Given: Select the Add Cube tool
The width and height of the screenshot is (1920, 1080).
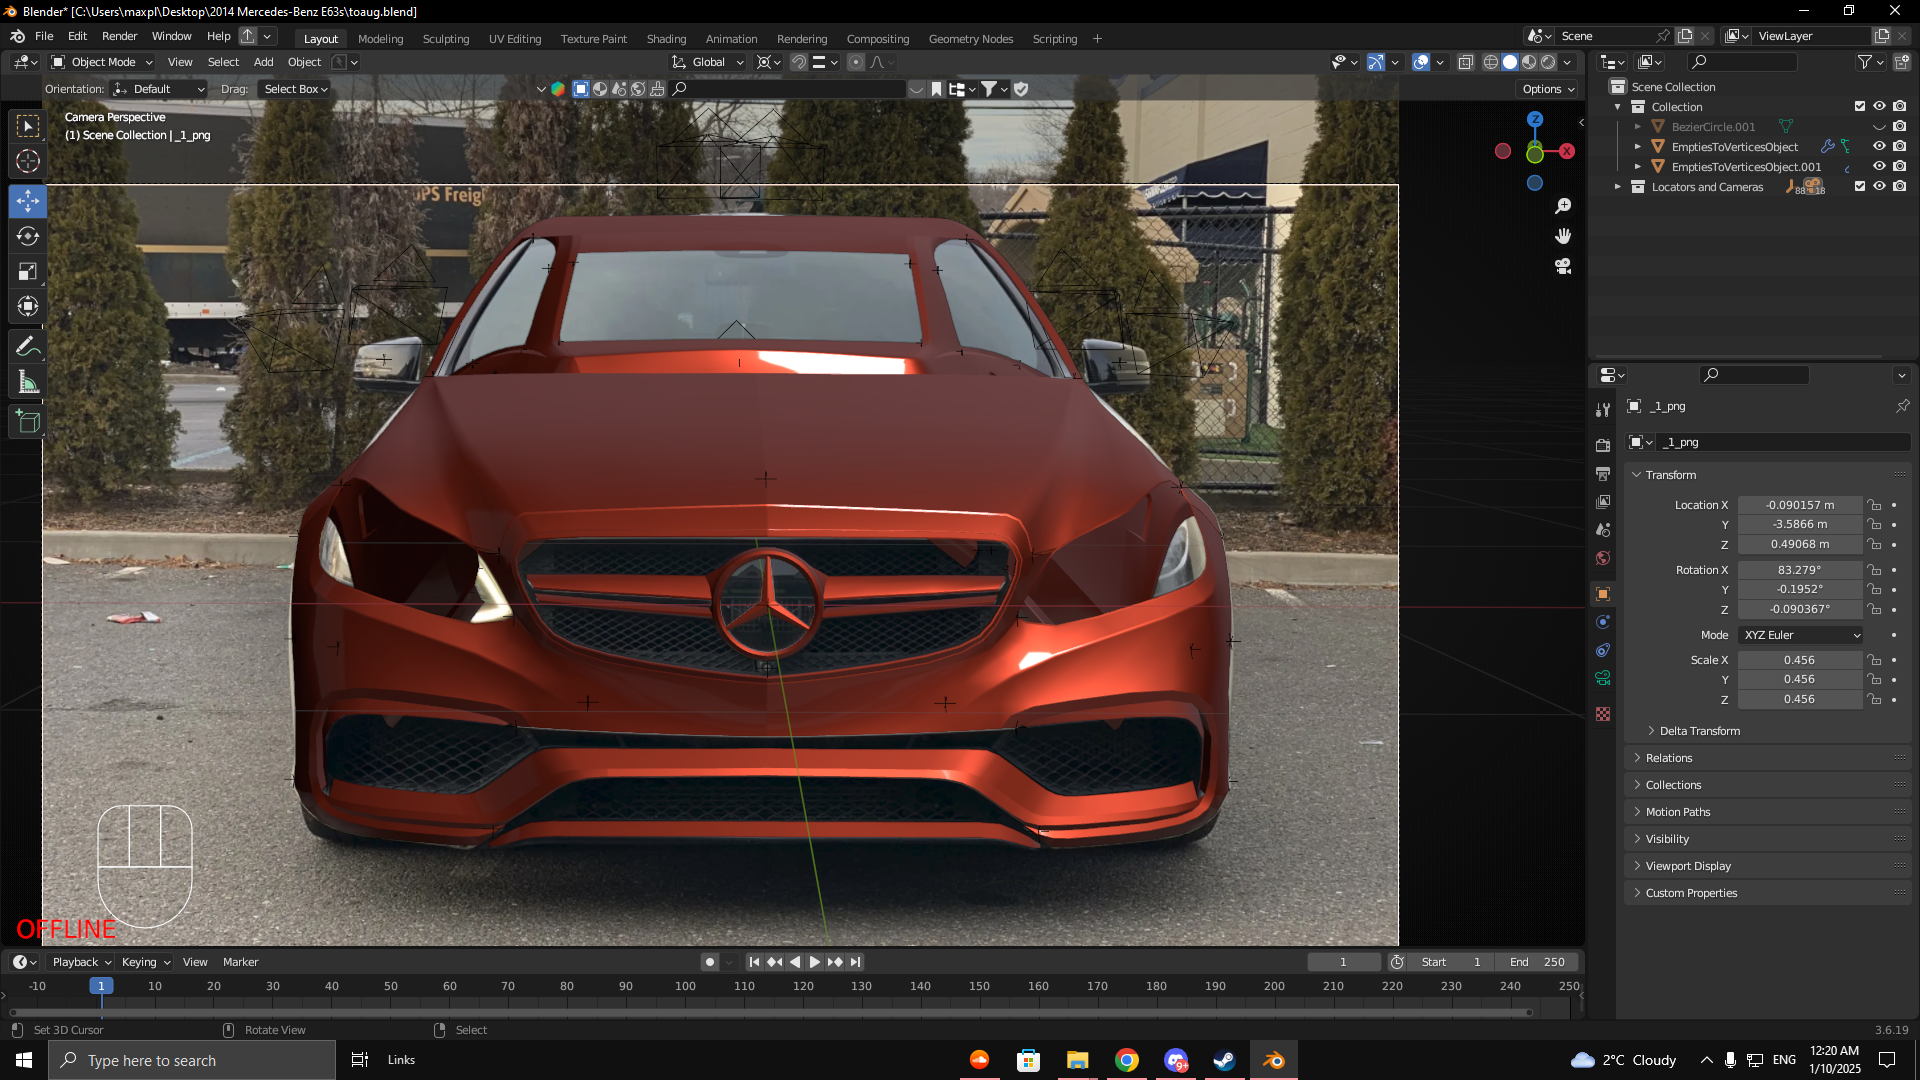Looking at the screenshot, I should [28, 422].
